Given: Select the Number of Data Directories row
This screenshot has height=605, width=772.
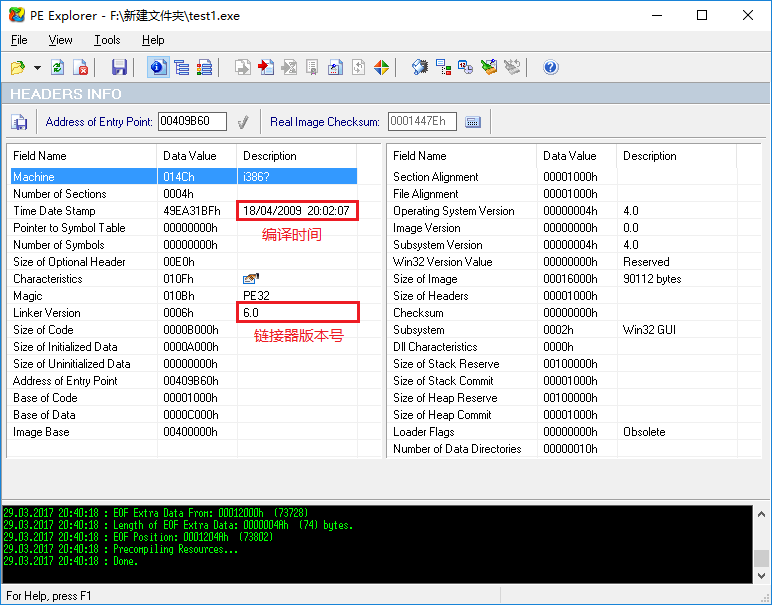Looking at the screenshot, I should [x=564, y=449].
